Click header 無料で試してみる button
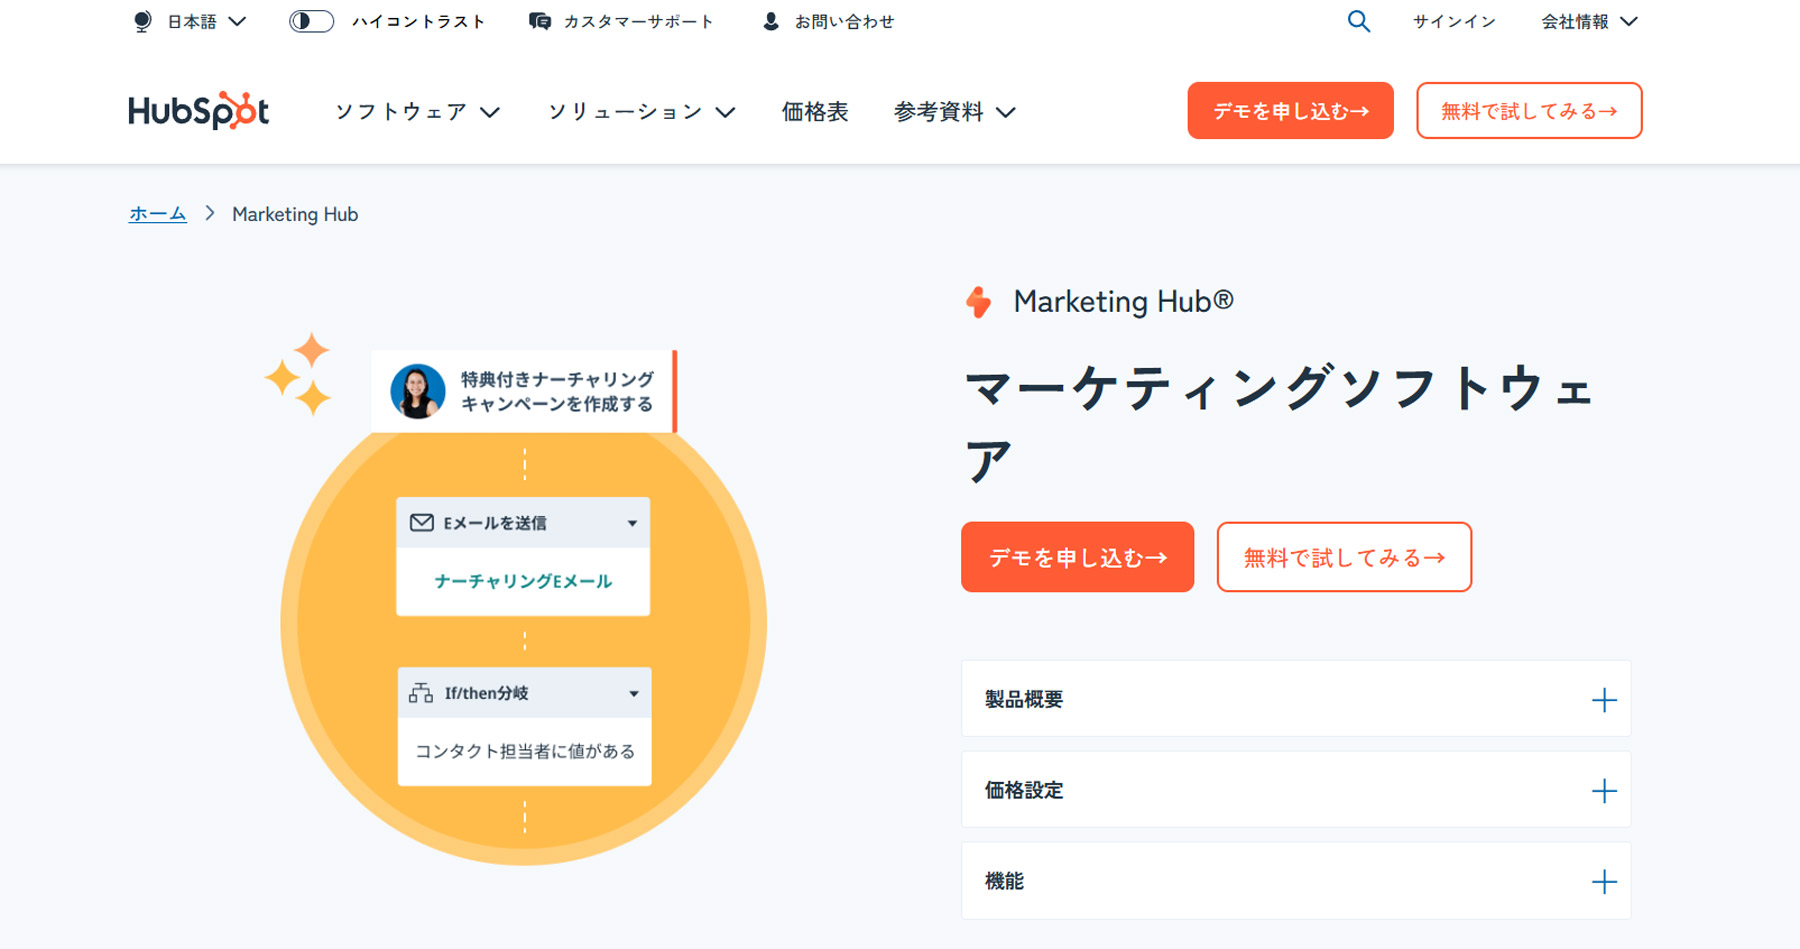Viewport: 1800px width, 949px height. pyautogui.click(x=1529, y=111)
